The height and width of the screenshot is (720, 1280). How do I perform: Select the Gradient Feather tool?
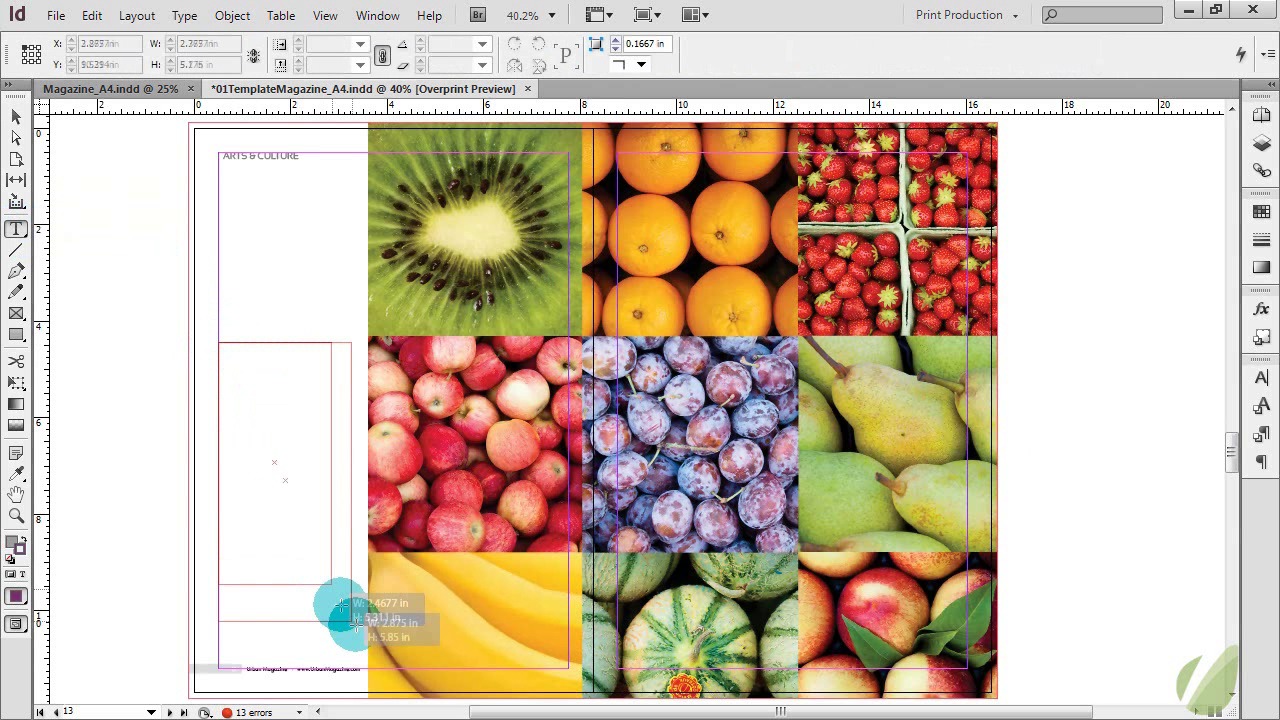pyautogui.click(x=16, y=425)
